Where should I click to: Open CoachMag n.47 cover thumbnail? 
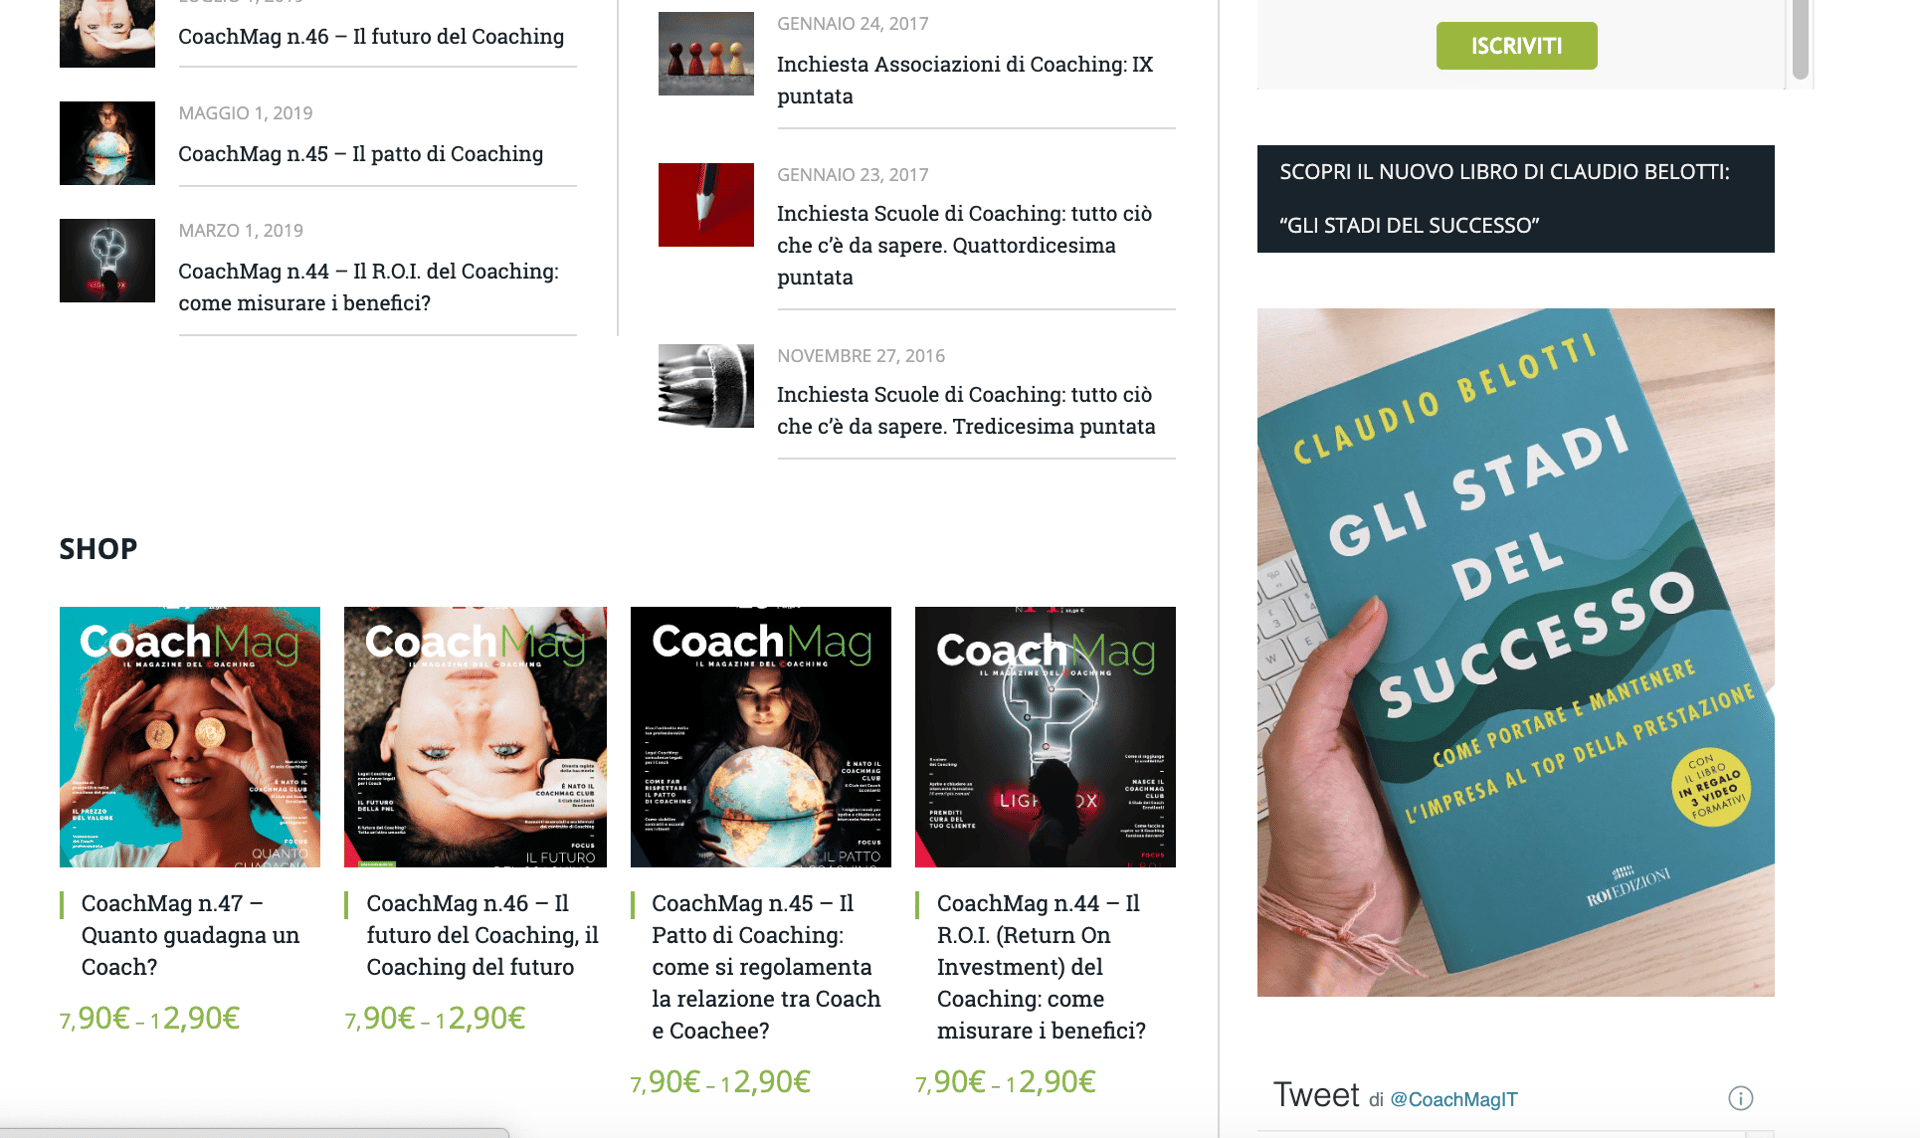pyautogui.click(x=190, y=737)
